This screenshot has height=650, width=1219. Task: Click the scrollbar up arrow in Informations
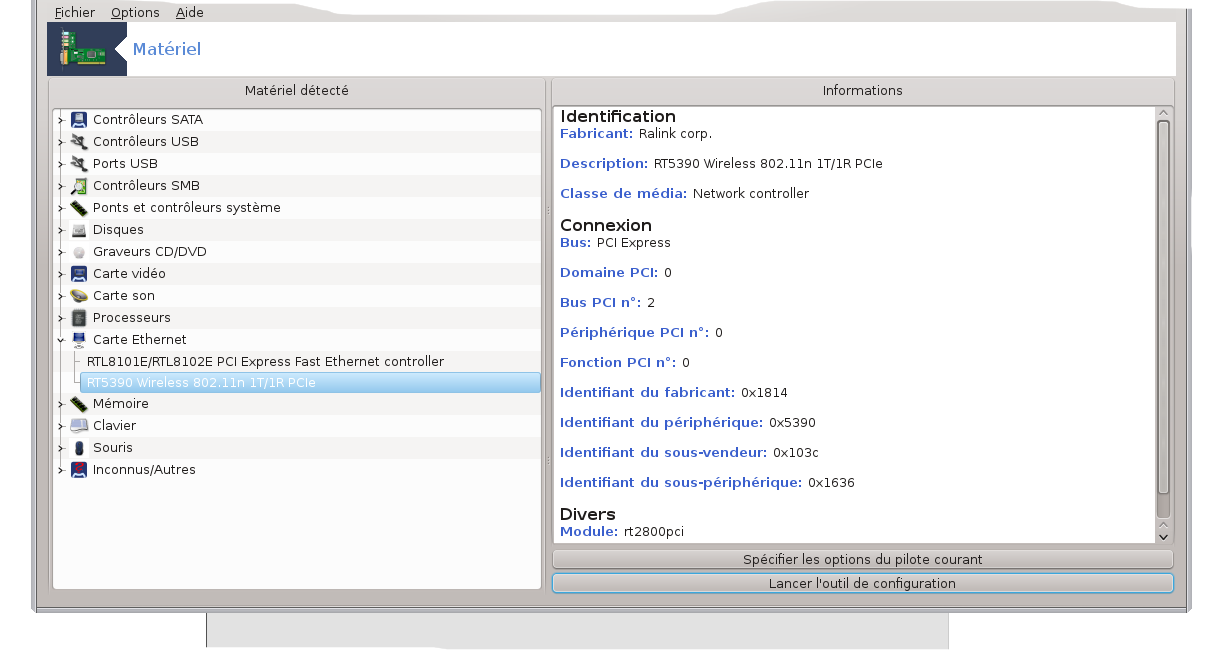click(x=1163, y=113)
